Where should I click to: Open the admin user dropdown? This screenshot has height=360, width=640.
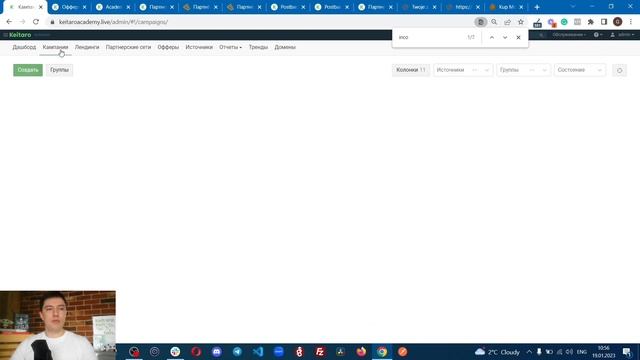tap(622, 35)
